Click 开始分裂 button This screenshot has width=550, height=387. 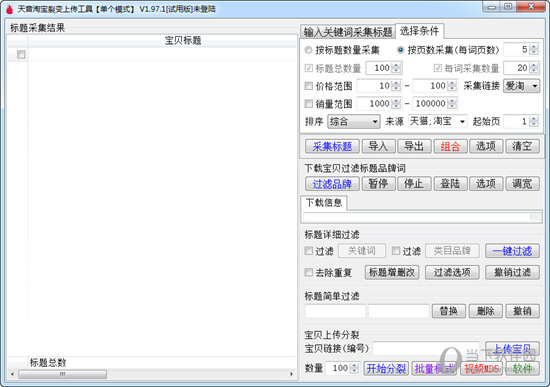coord(386,368)
